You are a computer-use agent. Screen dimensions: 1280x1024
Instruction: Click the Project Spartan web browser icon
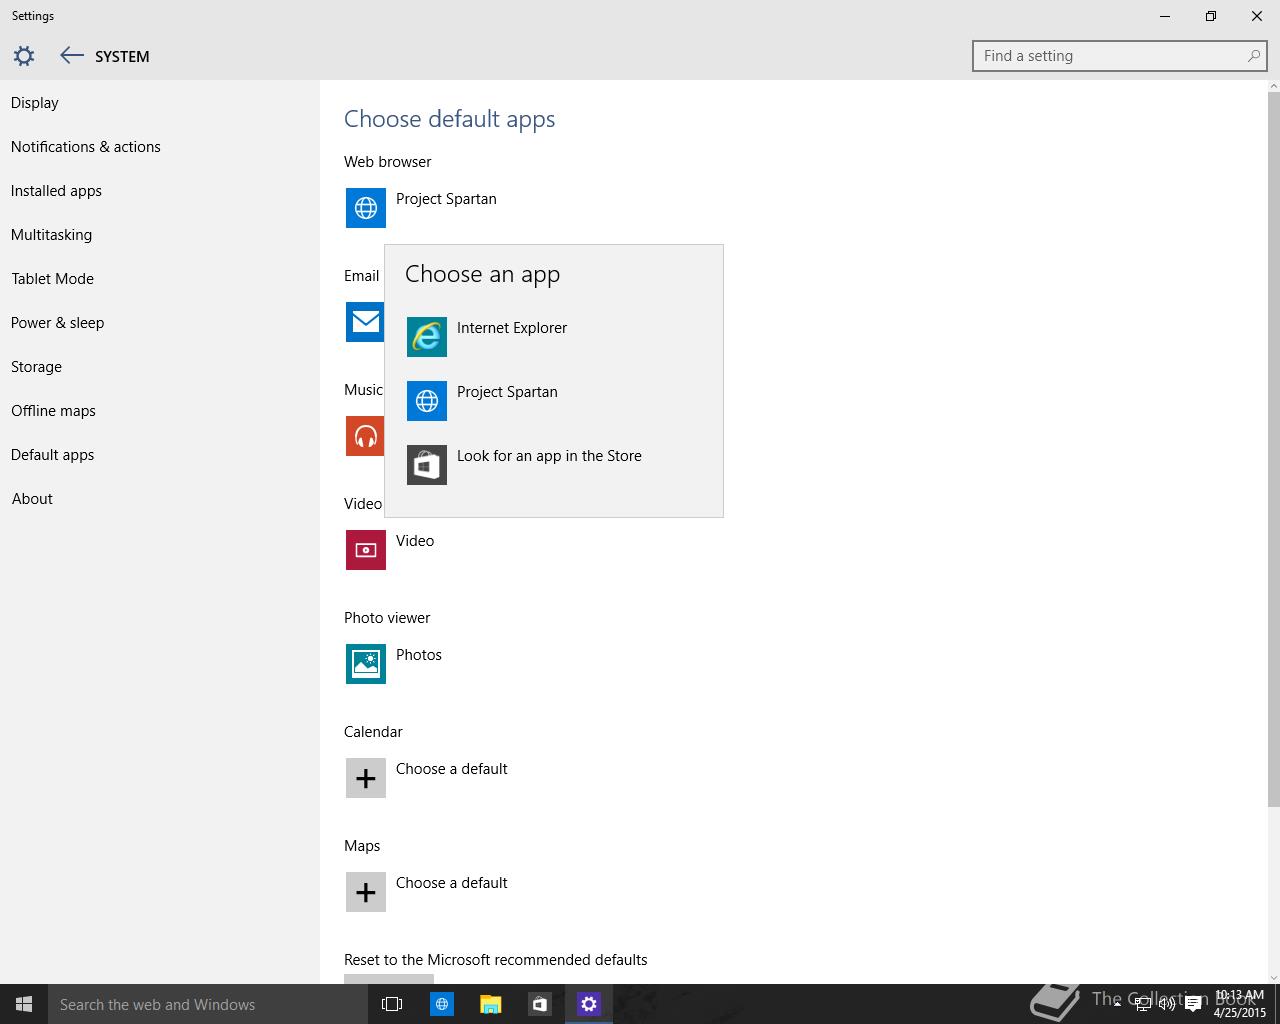[x=366, y=208]
